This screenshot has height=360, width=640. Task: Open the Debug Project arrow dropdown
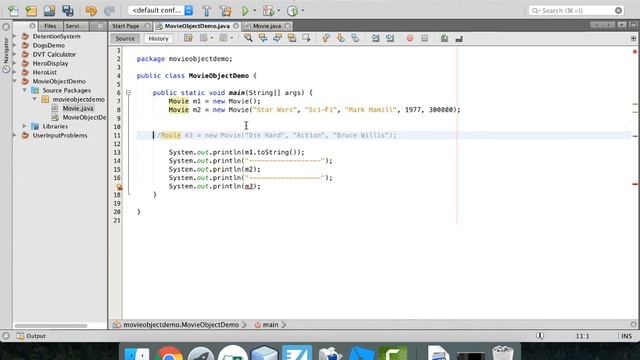278,11
